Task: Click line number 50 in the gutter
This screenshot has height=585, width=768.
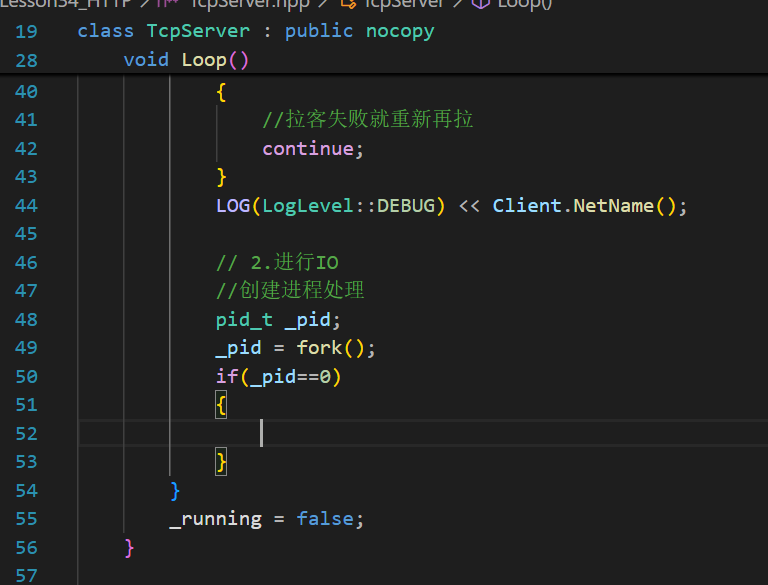Action: click(x=26, y=377)
